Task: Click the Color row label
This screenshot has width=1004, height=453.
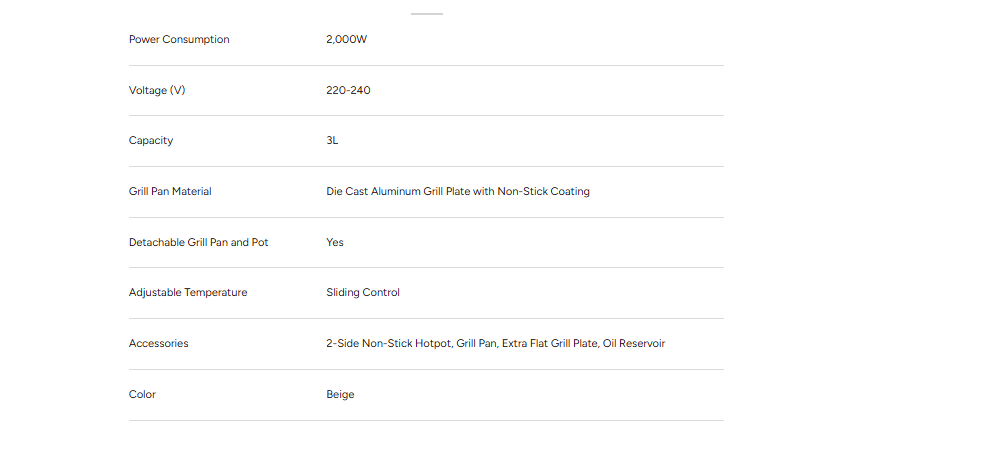Action: click(x=142, y=394)
